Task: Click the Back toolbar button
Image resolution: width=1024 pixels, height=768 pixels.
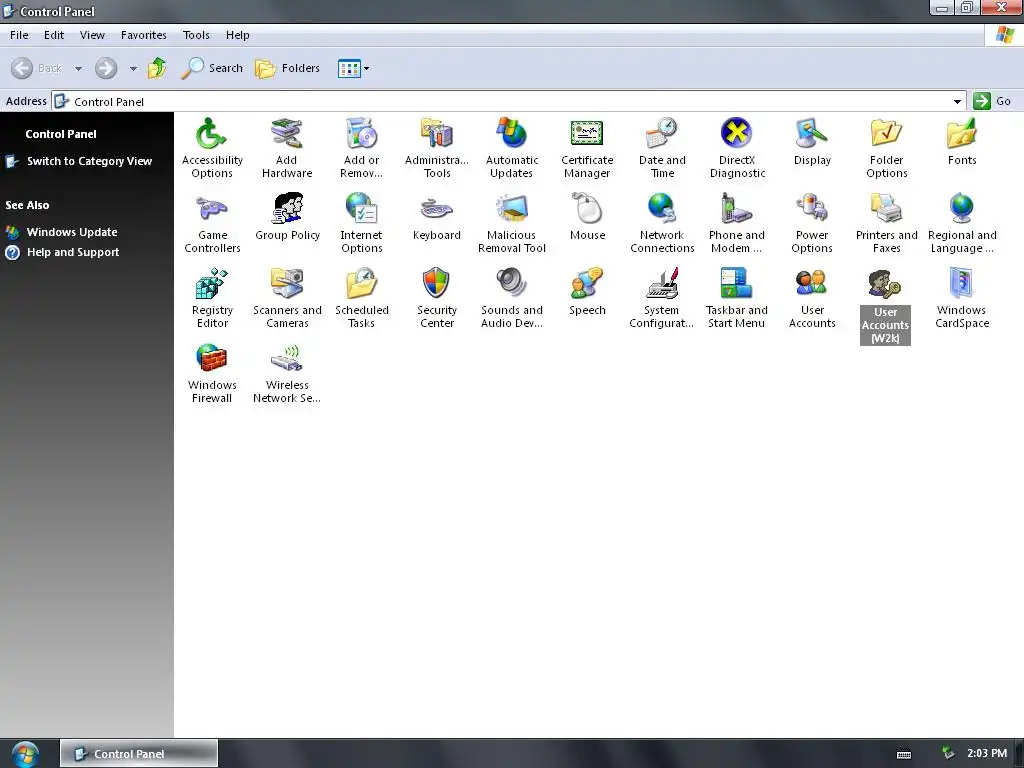Action: pos(37,68)
